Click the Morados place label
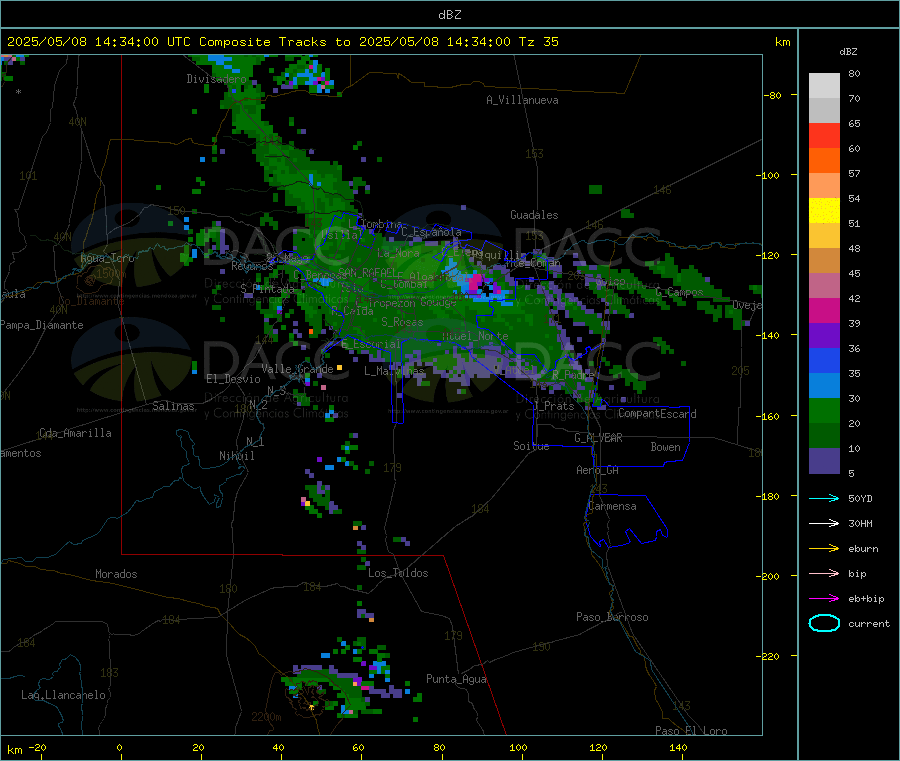Viewport: 900px width, 761px height. click(116, 574)
